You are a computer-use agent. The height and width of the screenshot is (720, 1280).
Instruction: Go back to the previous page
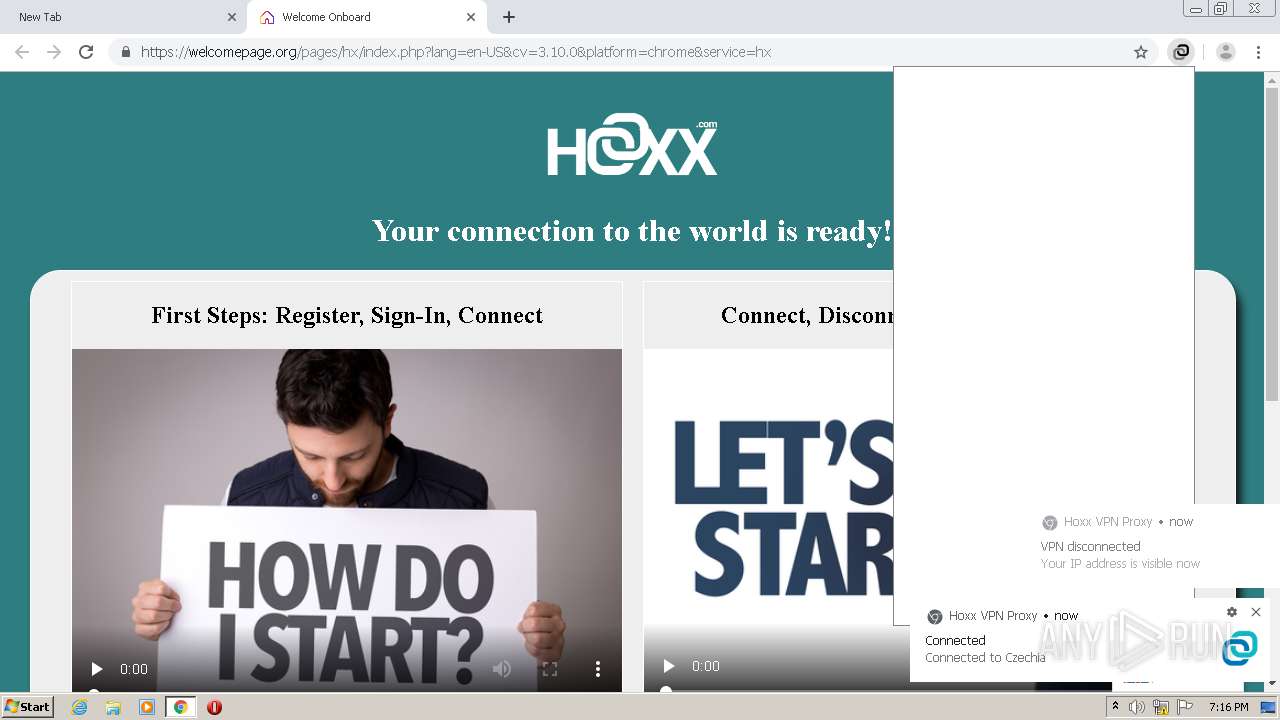click(22, 52)
